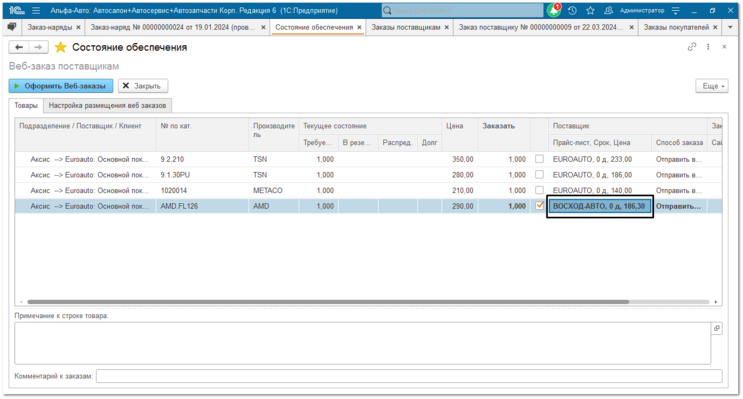Open favorites star in title bar
The width and height of the screenshot is (743, 399).
[x=590, y=10]
